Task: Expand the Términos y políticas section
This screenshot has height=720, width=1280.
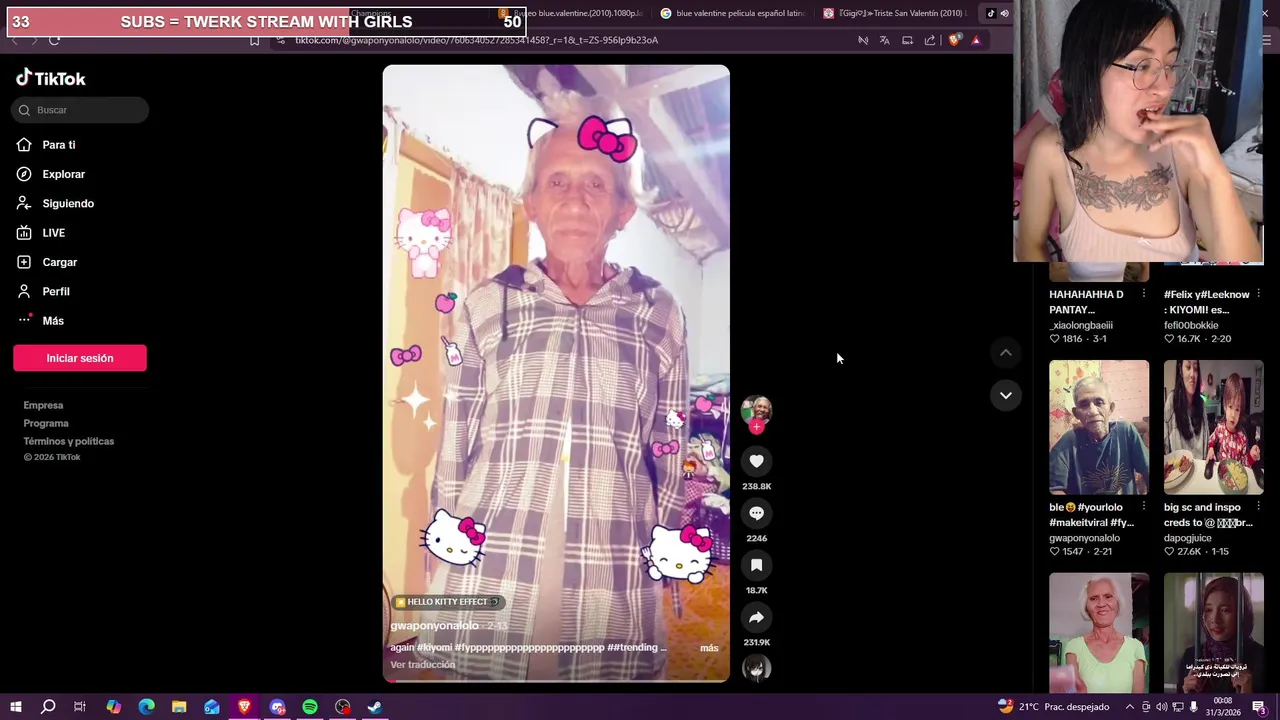Action: pyautogui.click(x=69, y=441)
